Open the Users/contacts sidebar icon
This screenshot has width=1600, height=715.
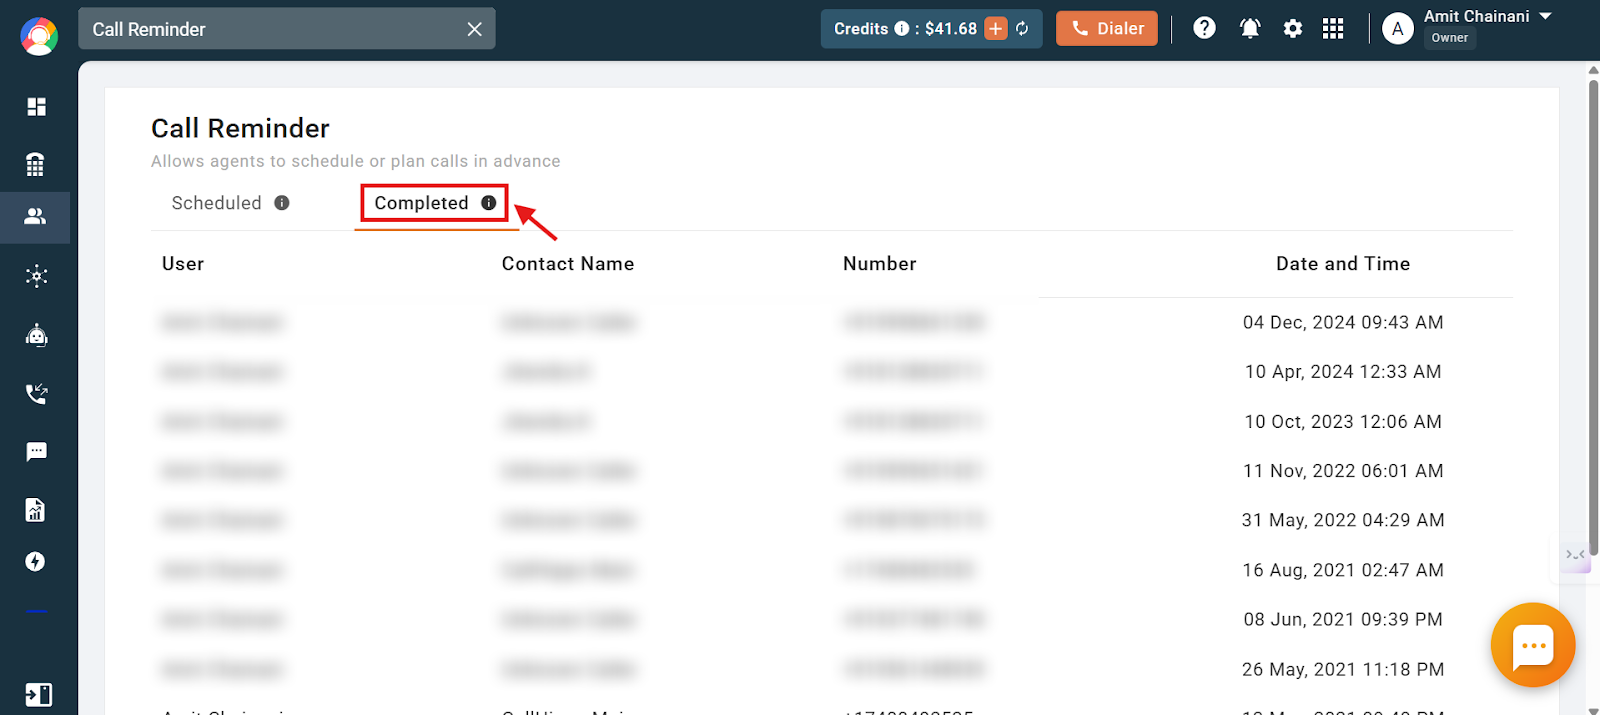[35, 216]
